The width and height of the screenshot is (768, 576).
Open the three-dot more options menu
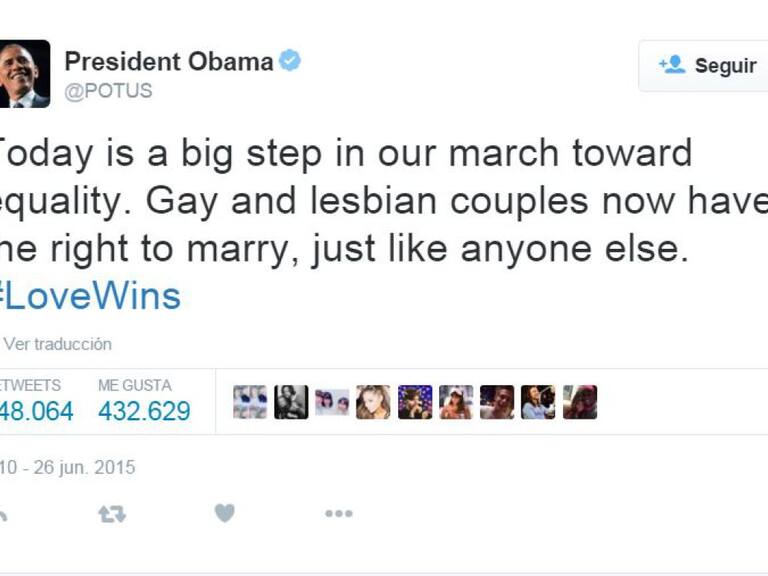point(338,513)
